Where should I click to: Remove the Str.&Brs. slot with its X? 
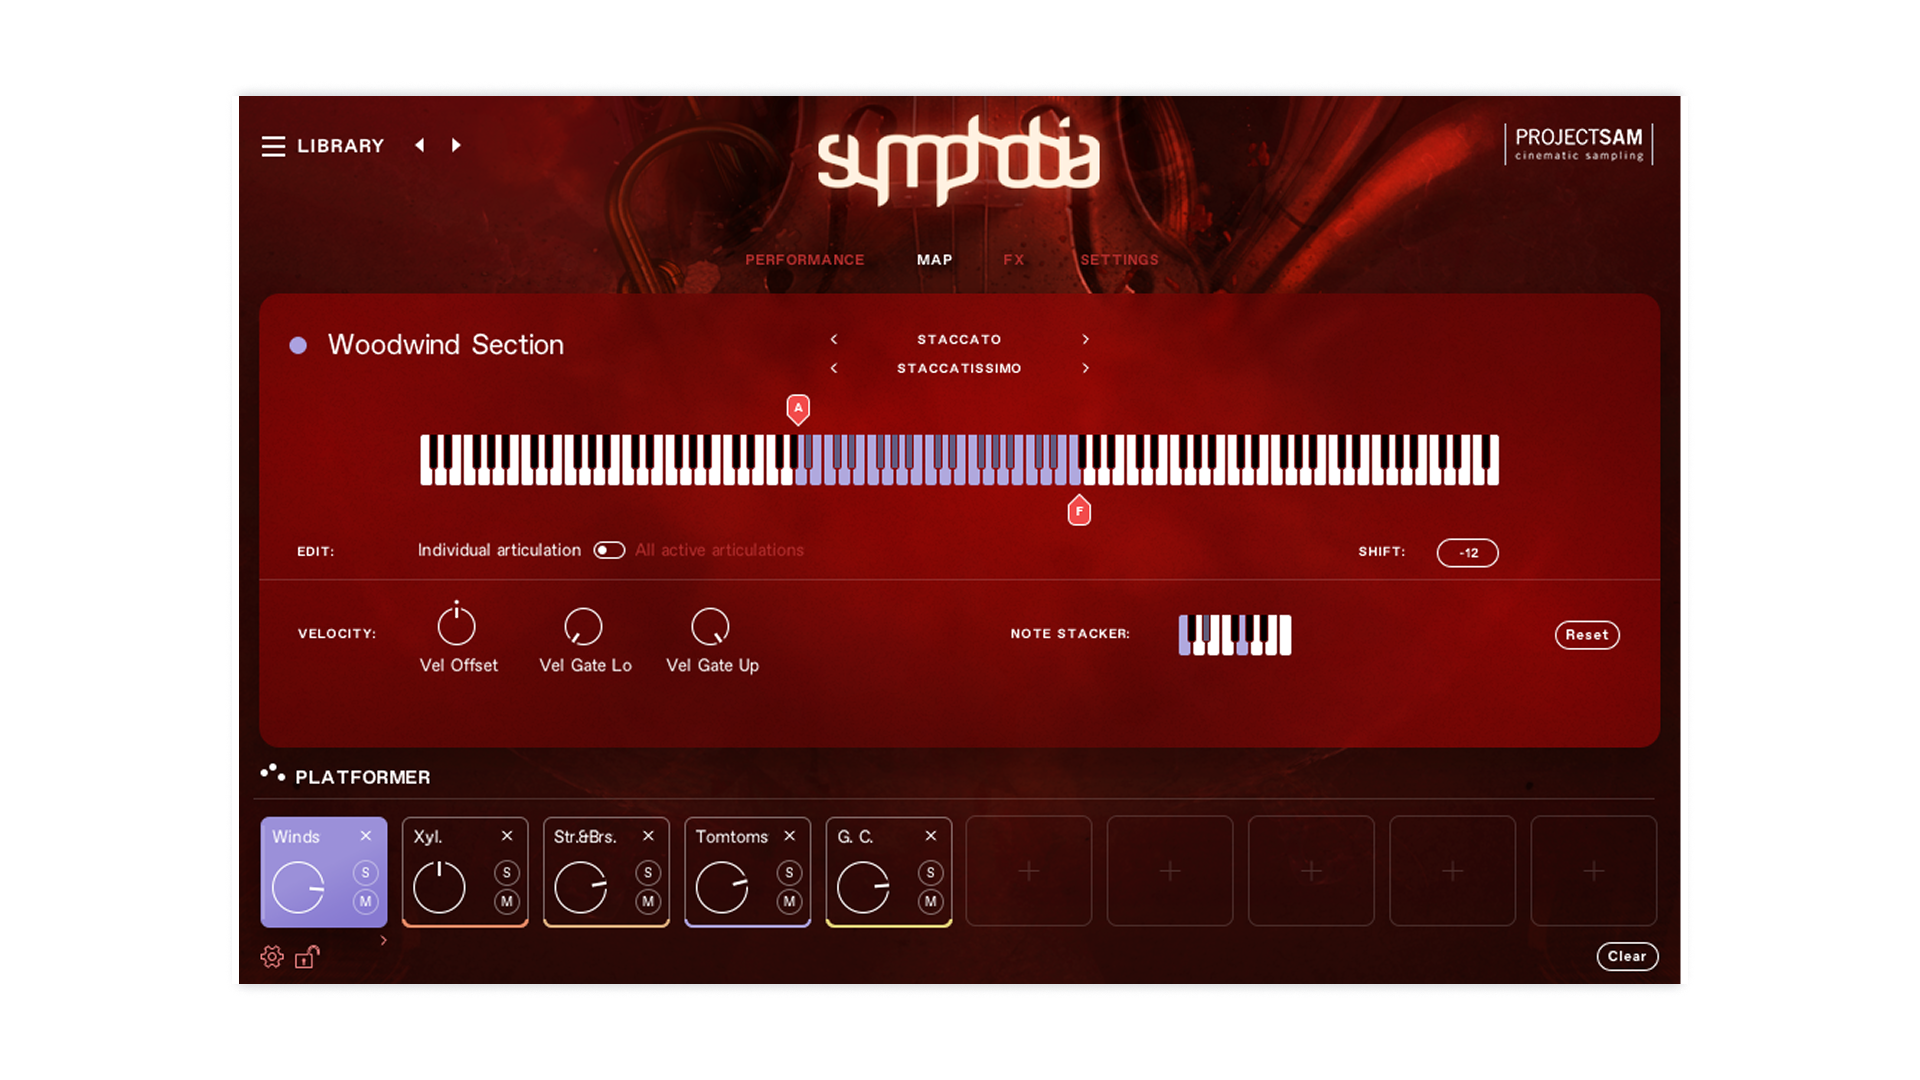coord(648,836)
